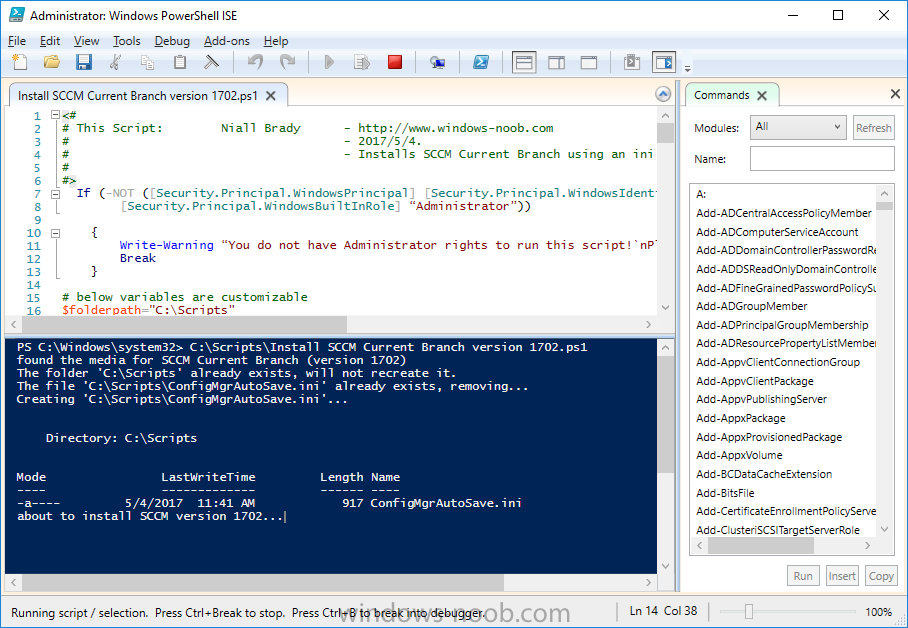The height and width of the screenshot is (628, 908).
Task: Select Add-BitsFile command
Action: click(x=725, y=492)
